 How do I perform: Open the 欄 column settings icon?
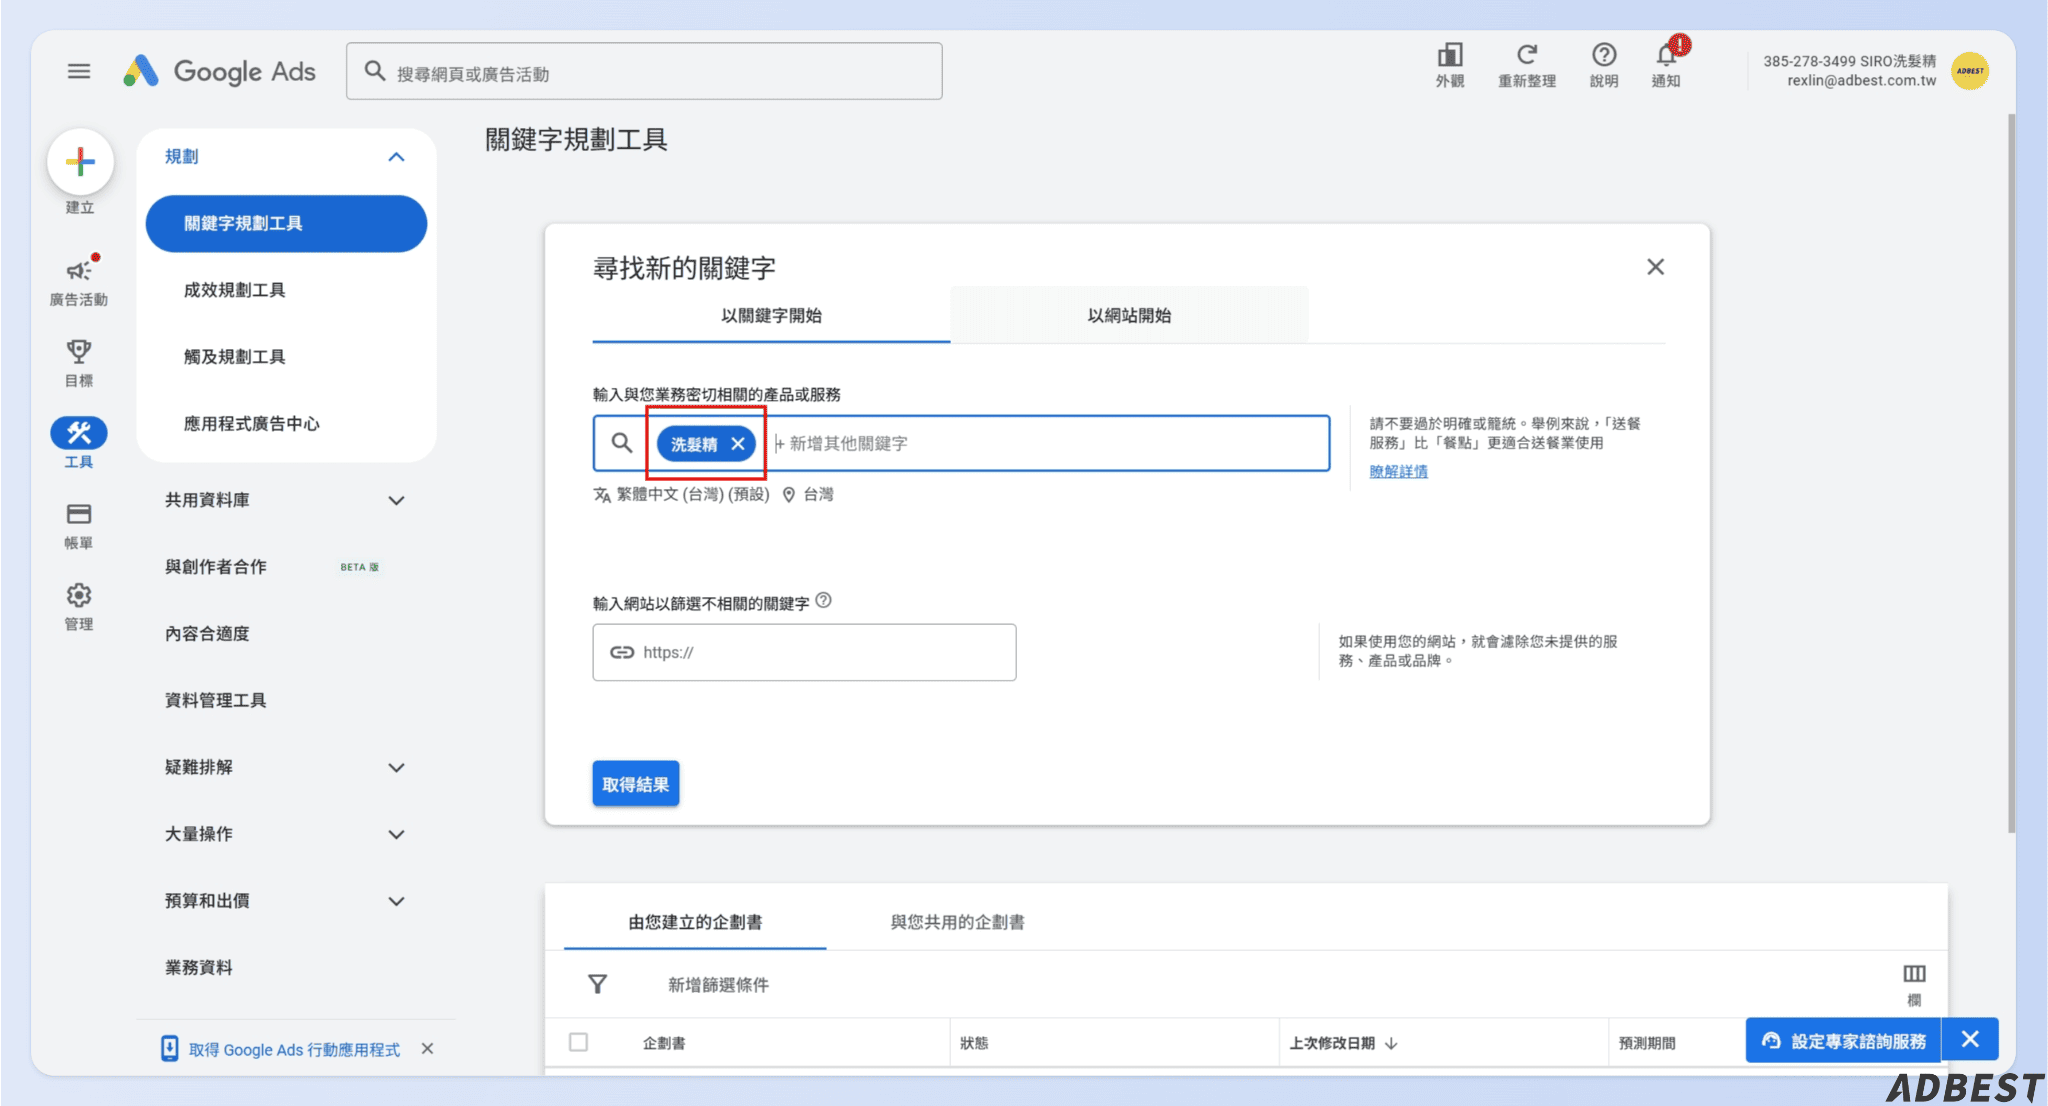pyautogui.click(x=1916, y=972)
